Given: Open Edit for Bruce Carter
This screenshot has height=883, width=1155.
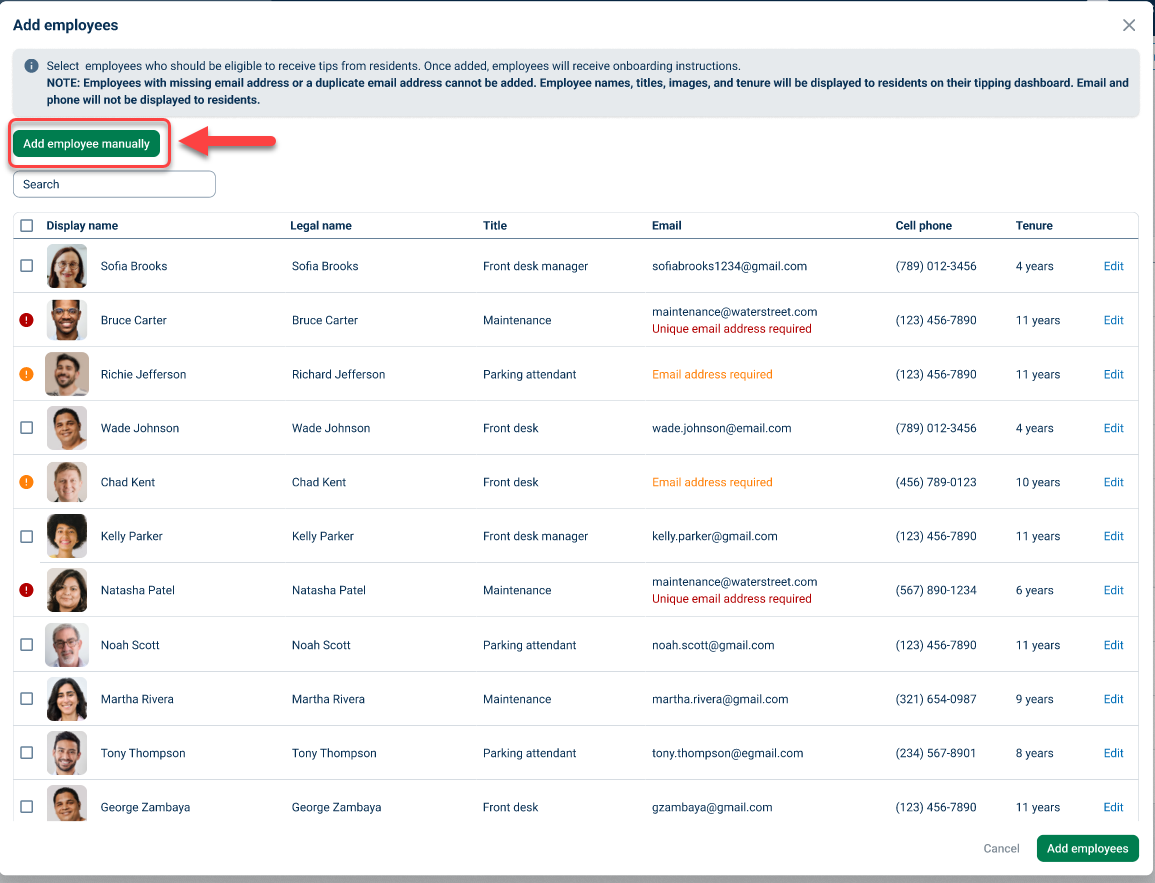Looking at the screenshot, I should click(1113, 320).
